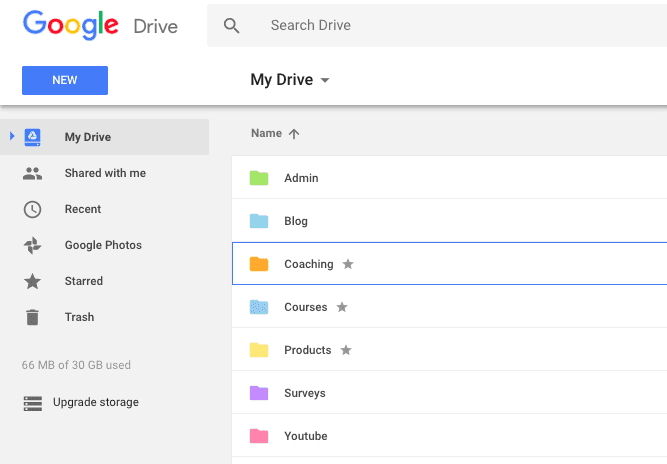Open Shared with me section

tap(105, 173)
